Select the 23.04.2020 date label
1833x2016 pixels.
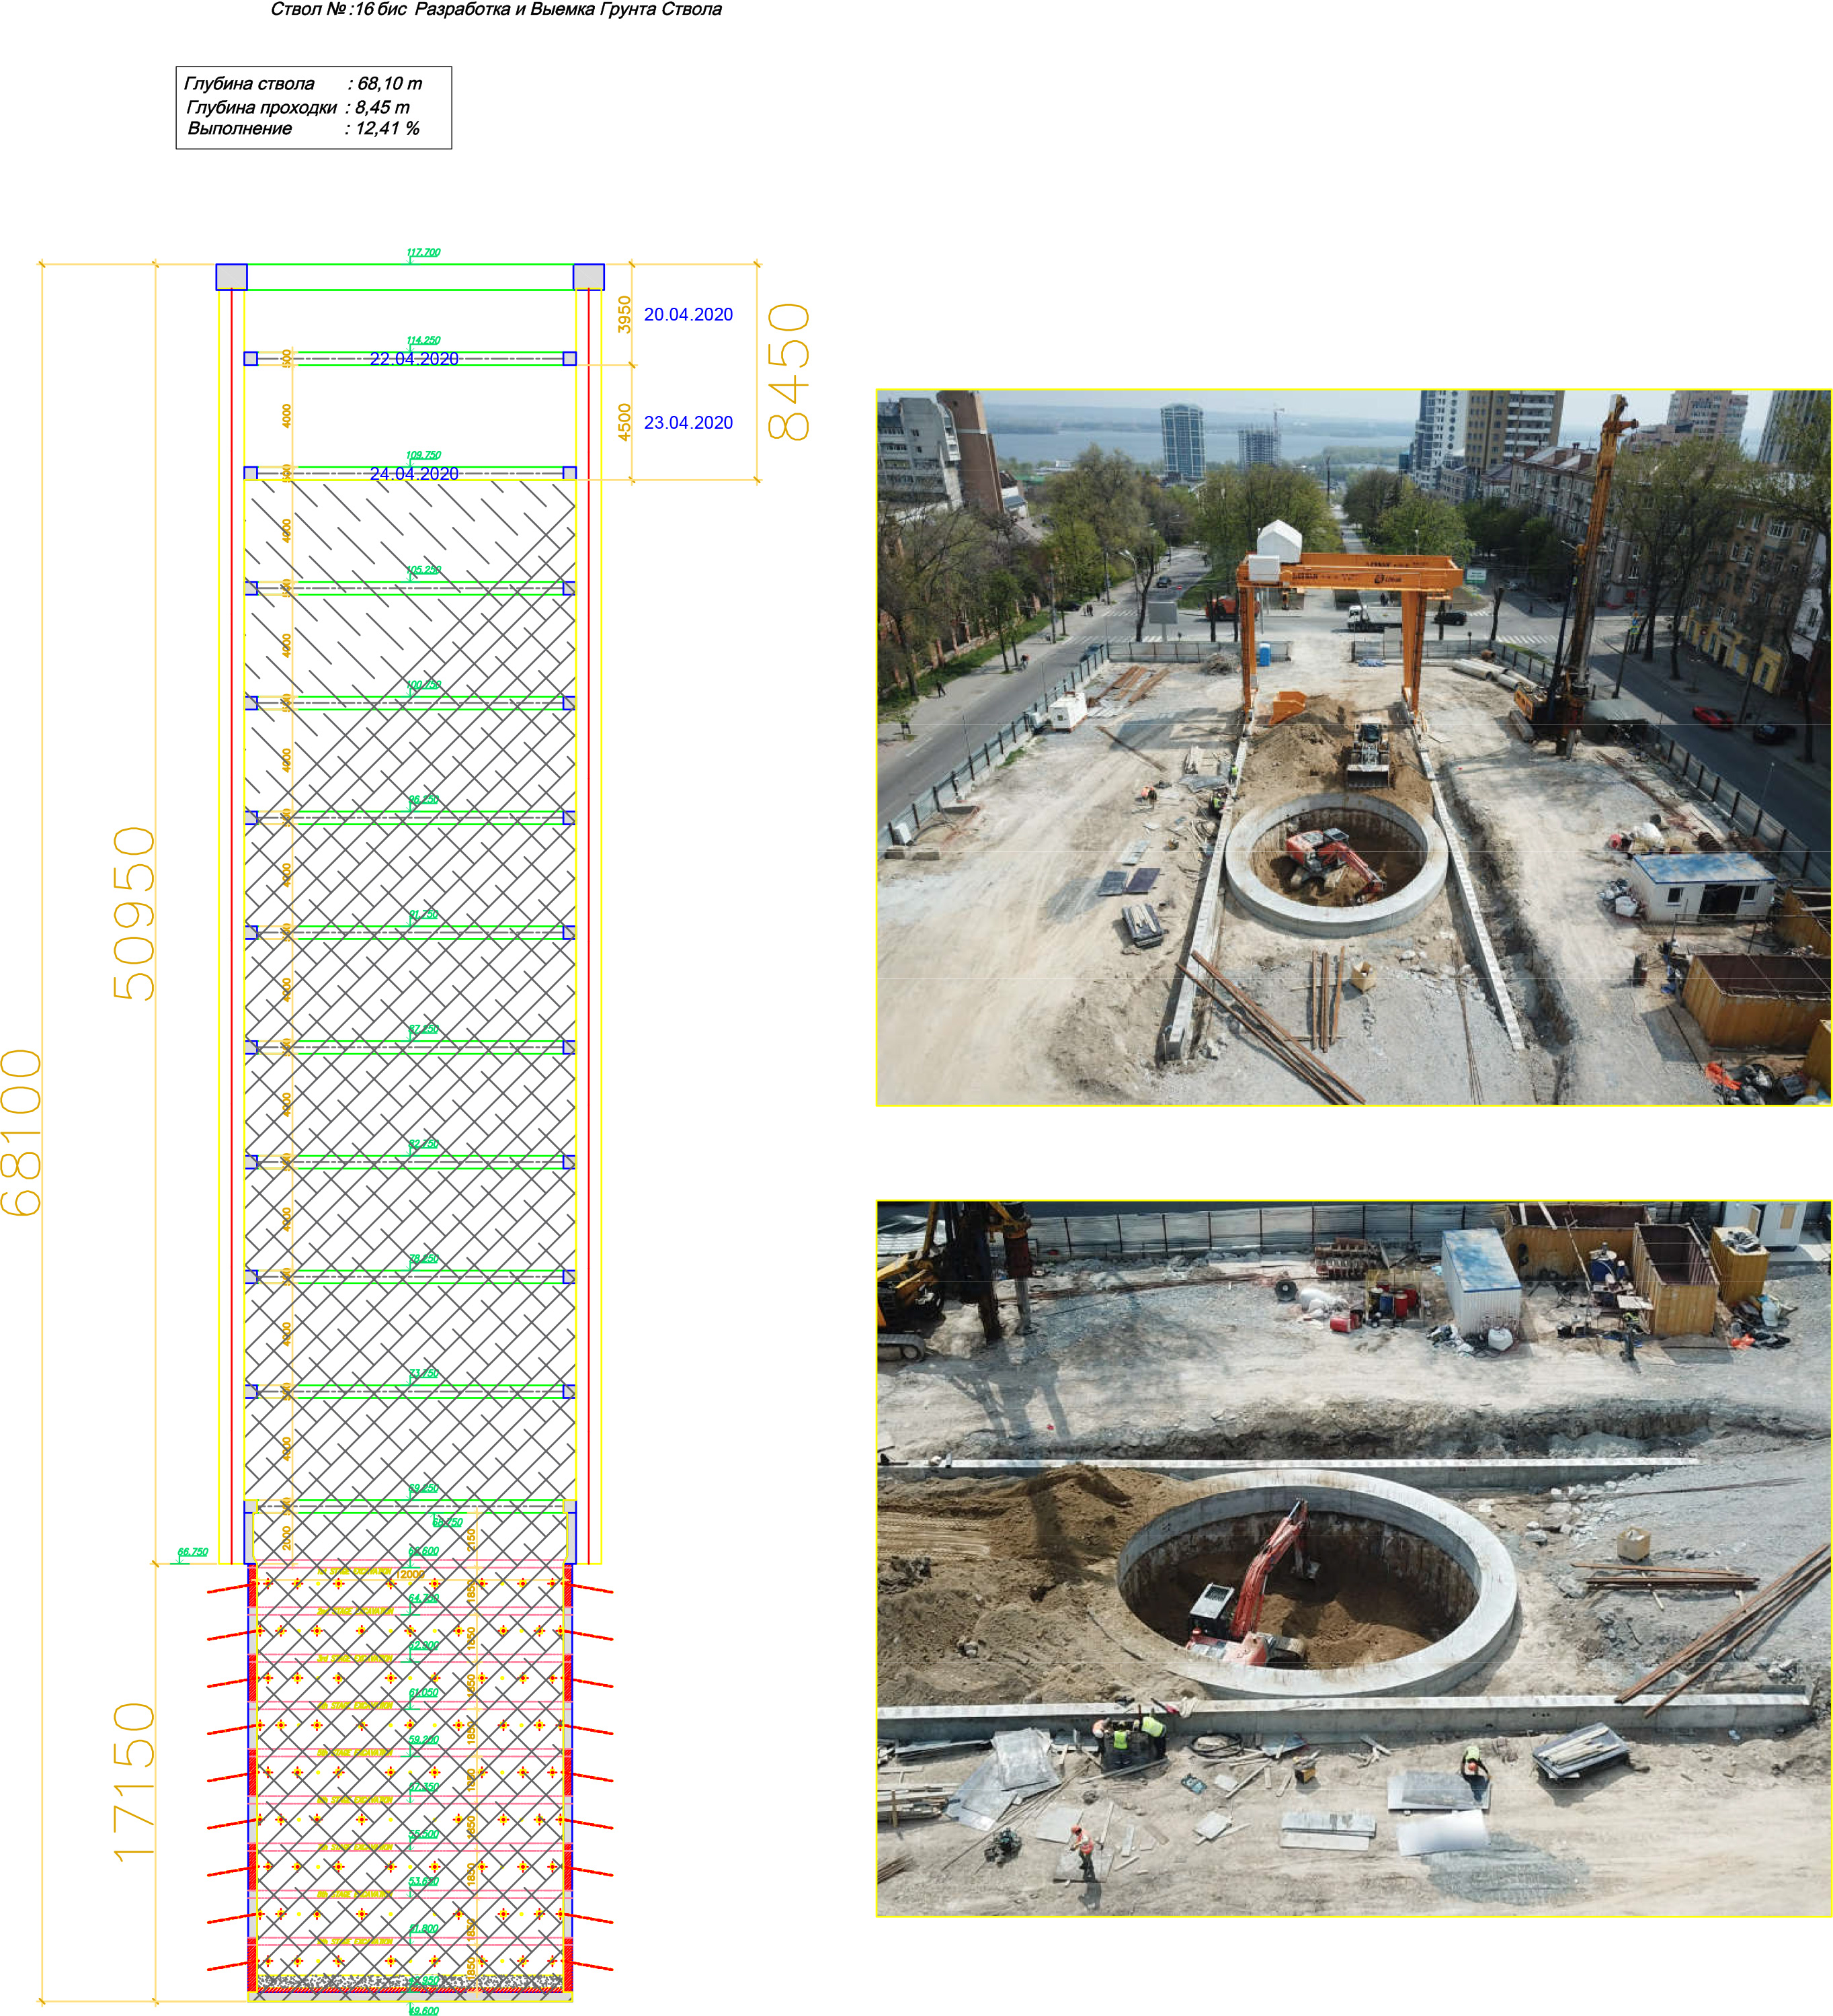[688, 422]
